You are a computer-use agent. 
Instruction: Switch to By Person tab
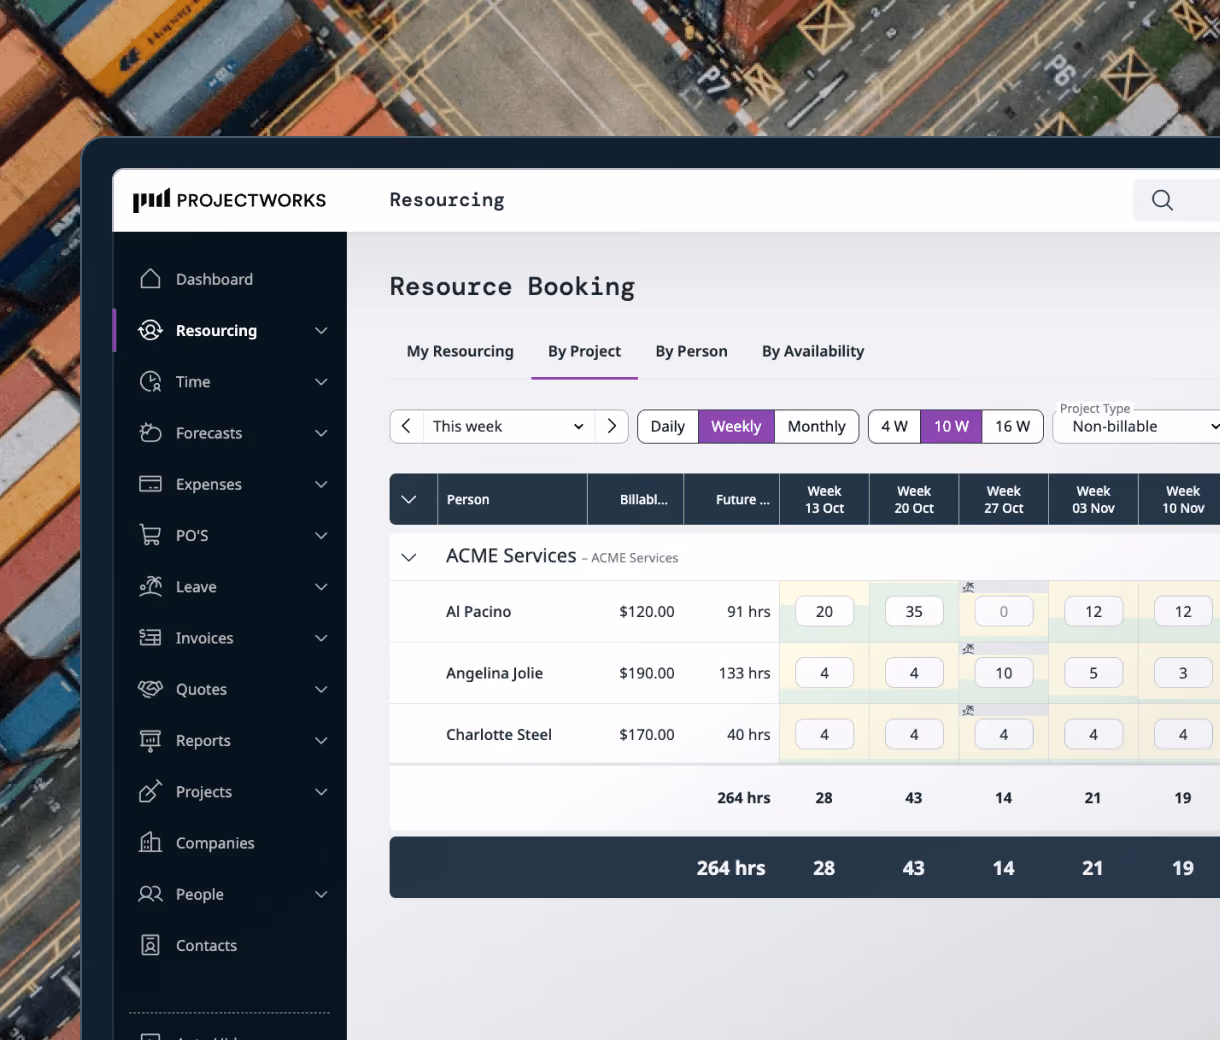pos(691,351)
